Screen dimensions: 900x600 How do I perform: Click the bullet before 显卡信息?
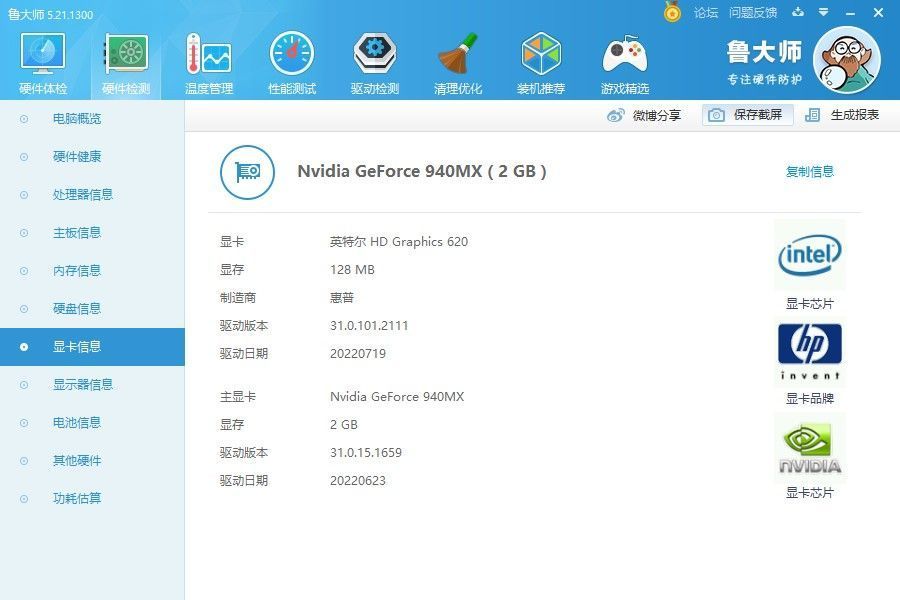(x=24, y=347)
